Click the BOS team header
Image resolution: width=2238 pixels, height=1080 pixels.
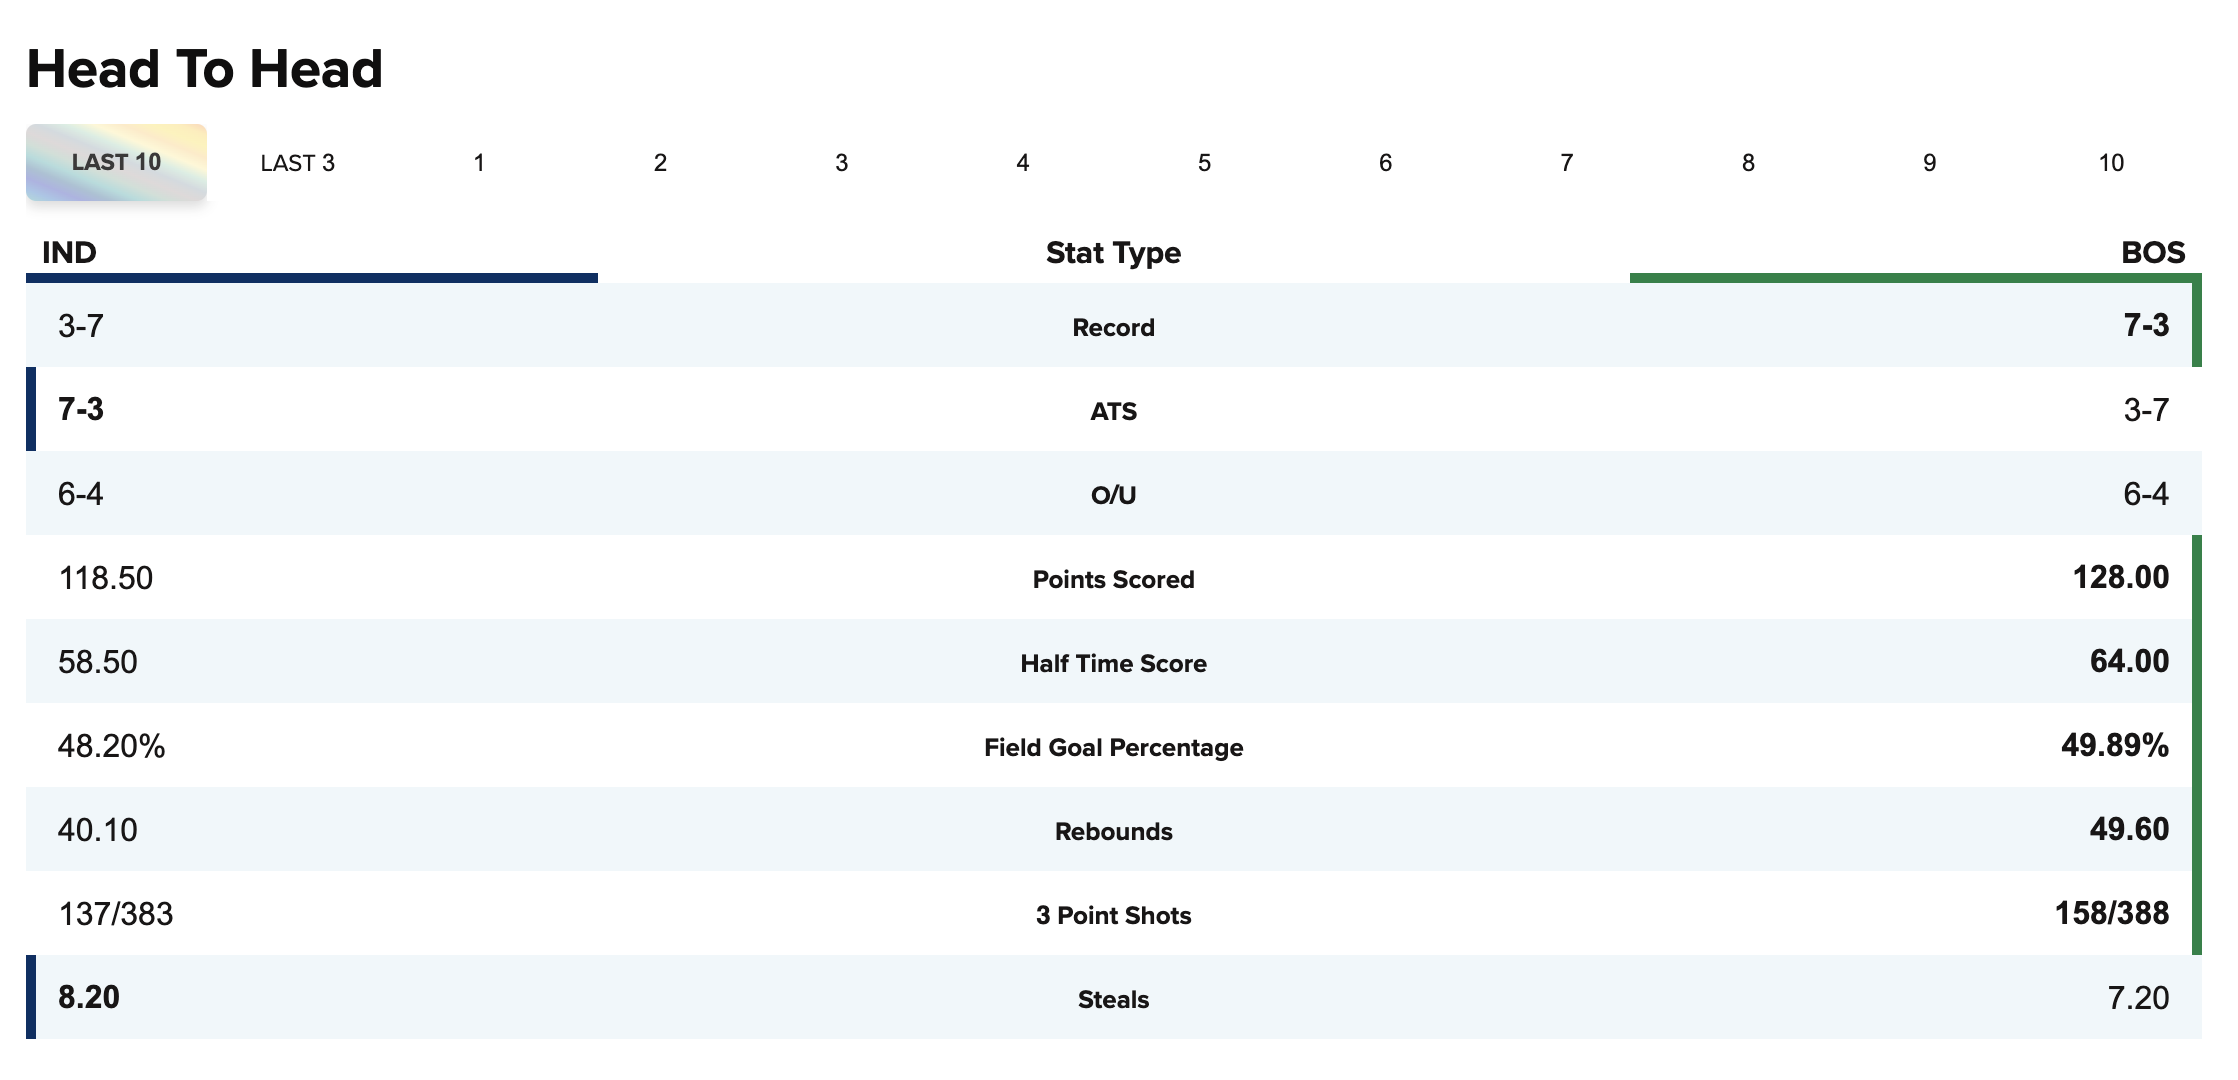coord(2153,252)
